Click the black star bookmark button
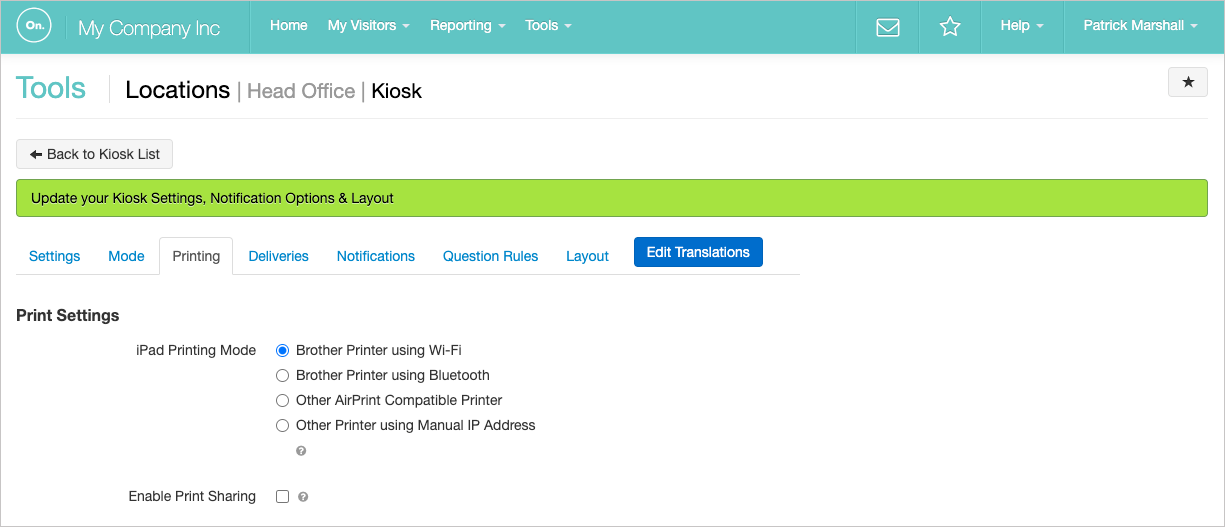1225x527 pixels. point(1187,83)
